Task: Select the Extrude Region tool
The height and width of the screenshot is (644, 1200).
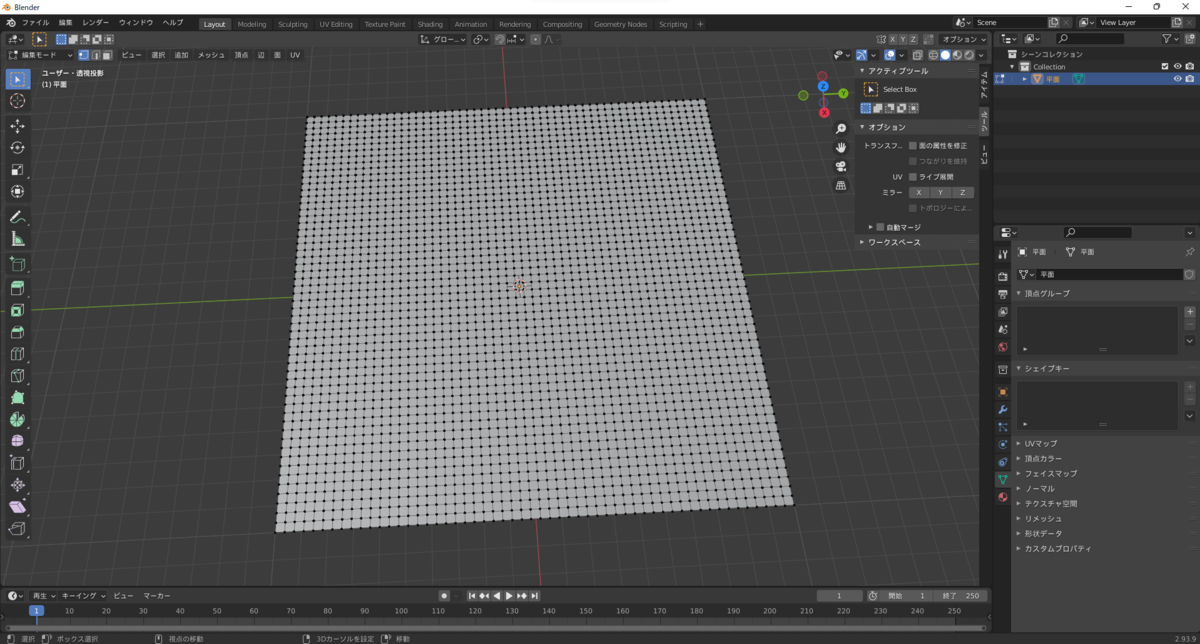Action: [18, 288]
